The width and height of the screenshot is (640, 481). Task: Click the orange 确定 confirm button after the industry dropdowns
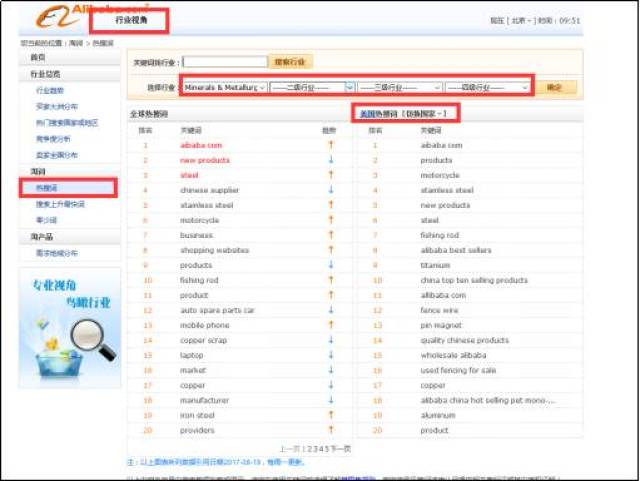click(556, 87)
